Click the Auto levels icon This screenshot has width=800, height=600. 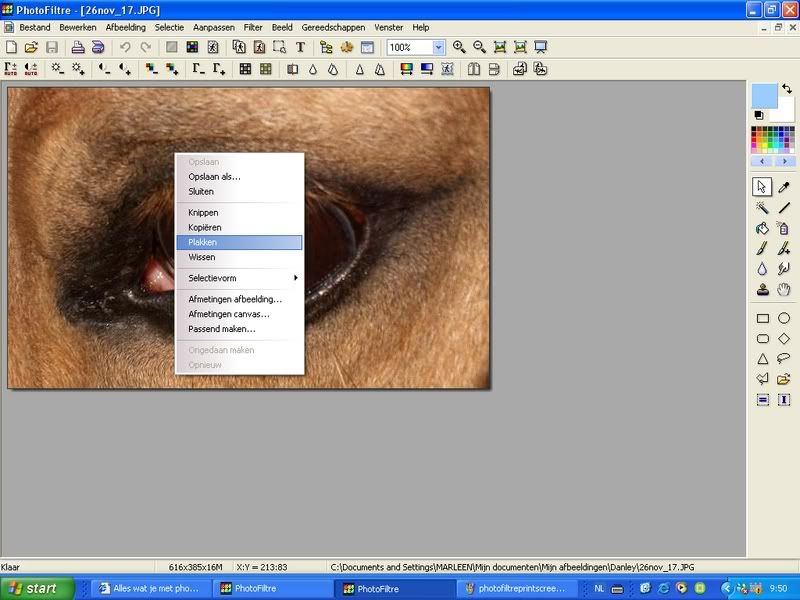click(x=10, y=69)
